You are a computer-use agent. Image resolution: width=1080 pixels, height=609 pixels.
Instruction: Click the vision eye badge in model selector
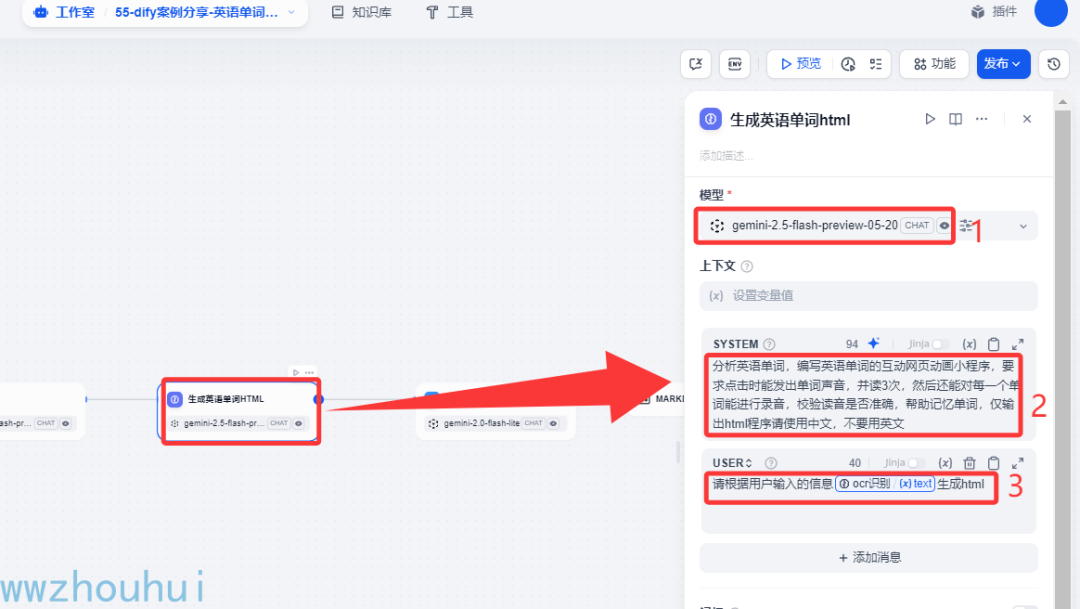pyautogui.click(x=944, y=225)
